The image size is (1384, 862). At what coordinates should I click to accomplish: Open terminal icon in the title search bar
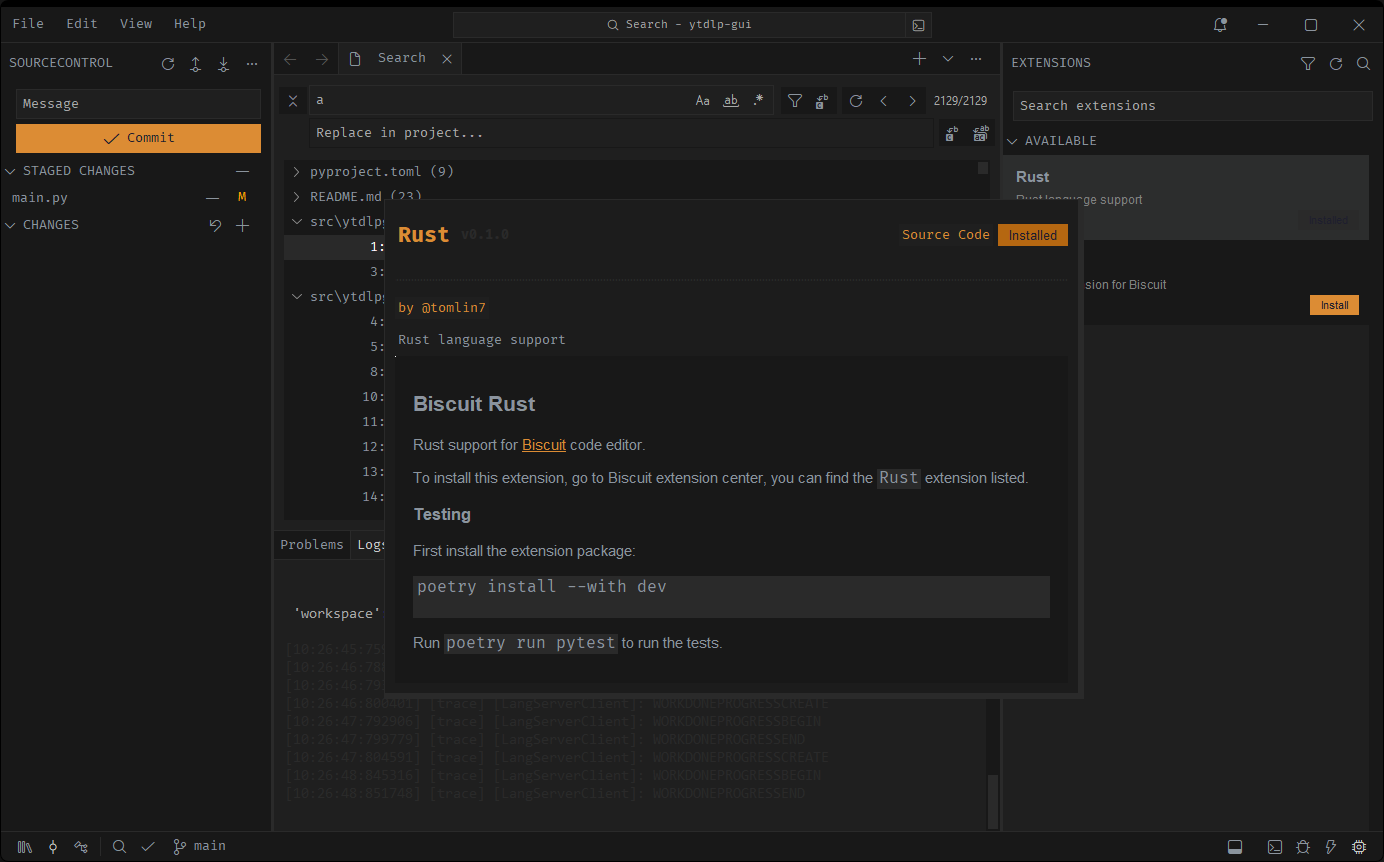(916, 25)
